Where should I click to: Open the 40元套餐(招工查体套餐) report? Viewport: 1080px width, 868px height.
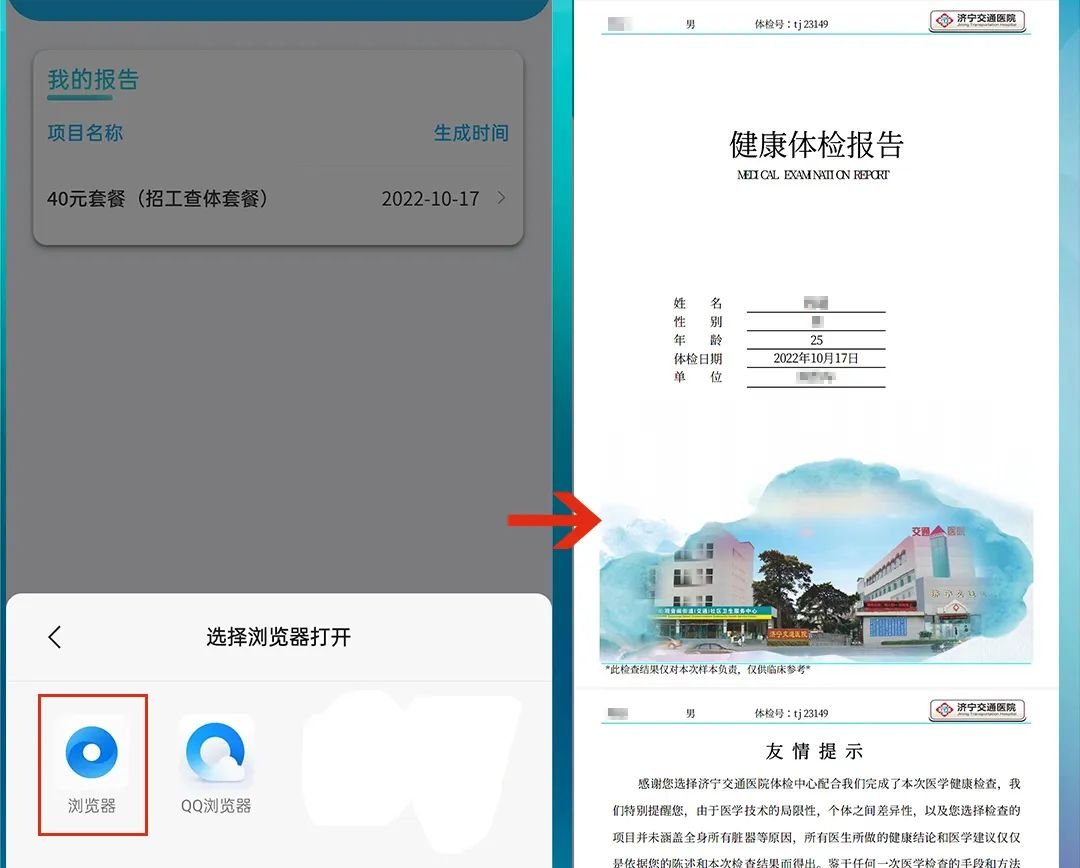coord(158,199)
